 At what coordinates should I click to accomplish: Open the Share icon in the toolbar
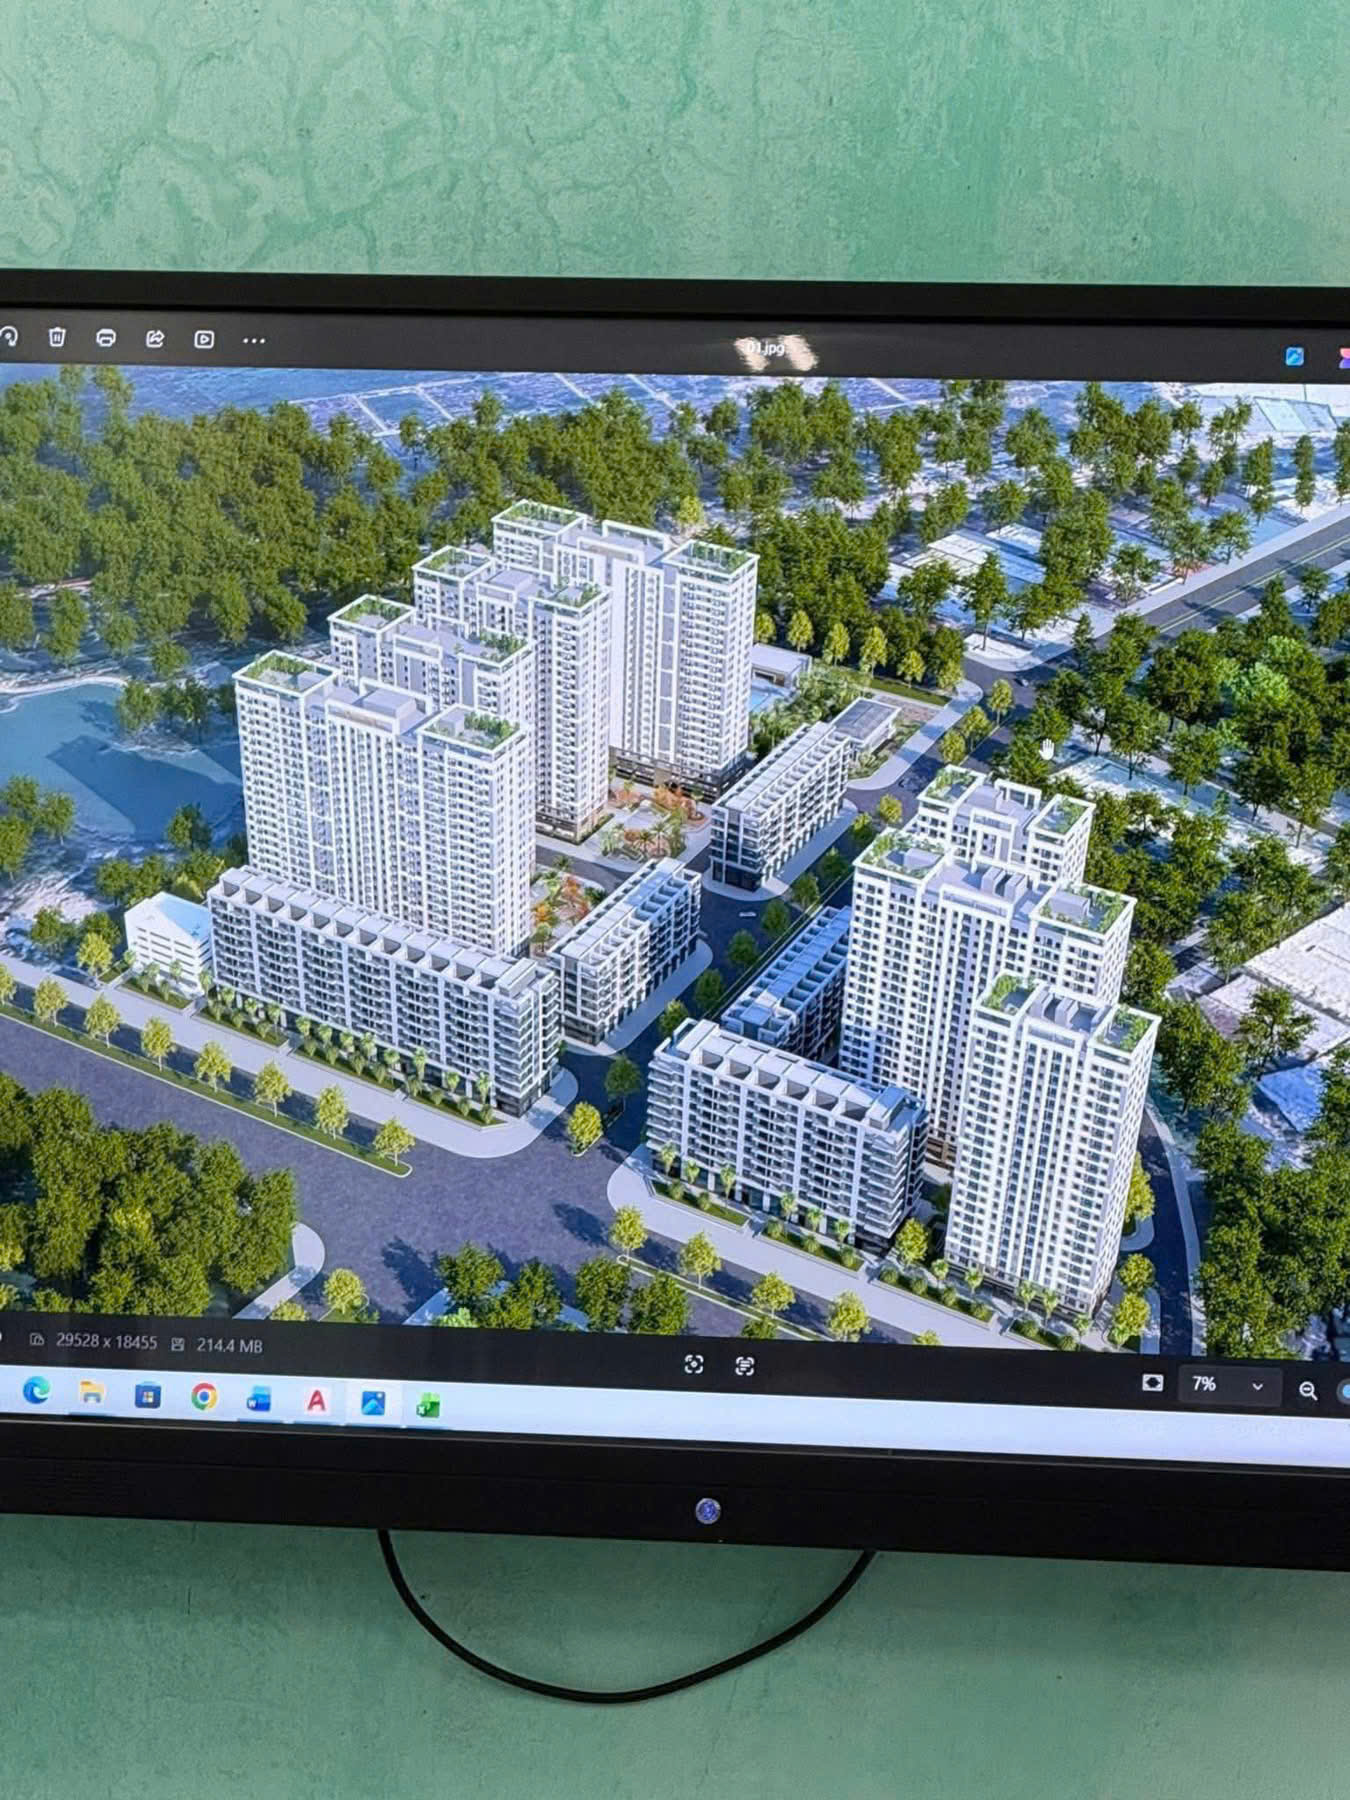pos(155,339)
